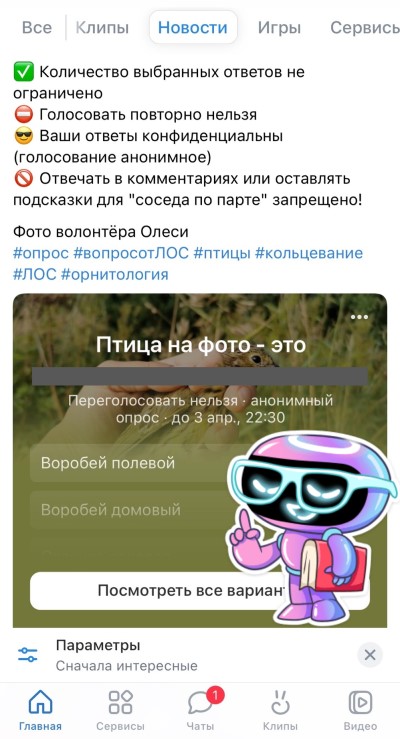
Task: Tap the poll title Птица на фото
Action: tap(201, 345)
